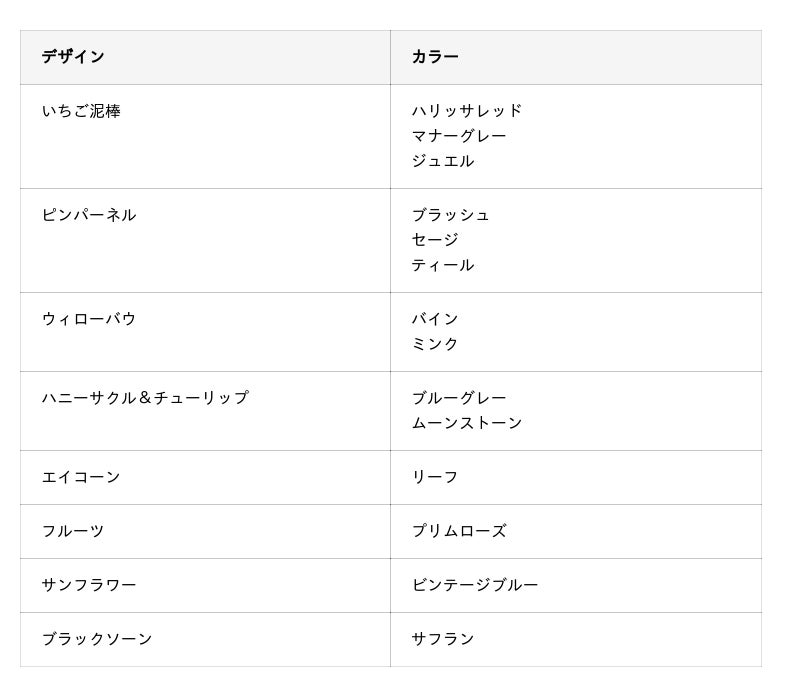The width and height of the screenshot is (800, 697).
Task: Click the ビンテージブルー color text
Action: point(475,585)
